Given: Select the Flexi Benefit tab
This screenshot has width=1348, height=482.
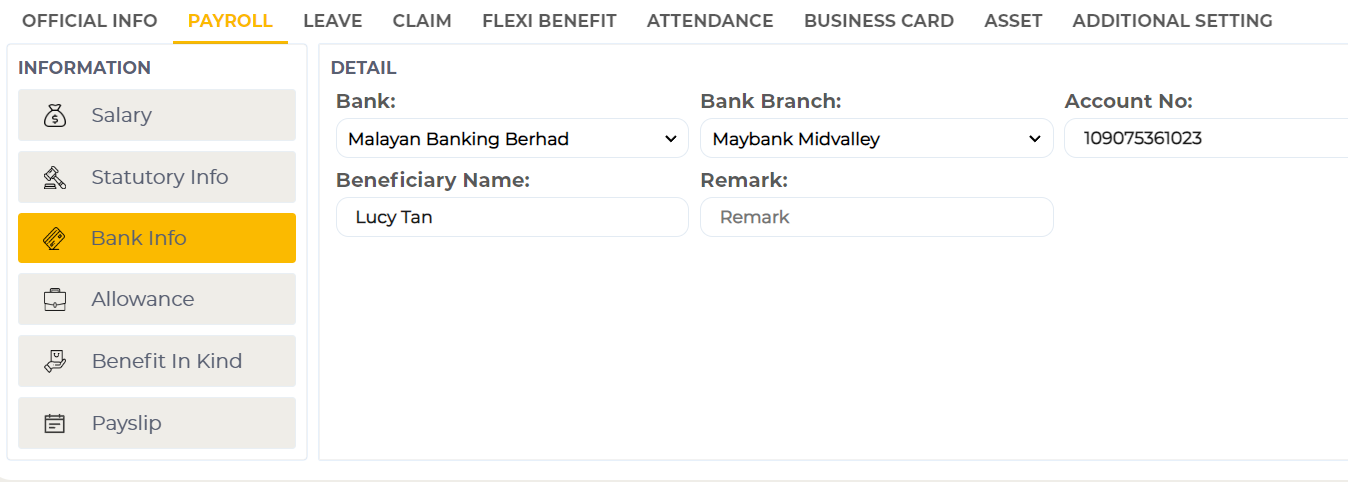Looking at the screenshot, I should point(549,21).
